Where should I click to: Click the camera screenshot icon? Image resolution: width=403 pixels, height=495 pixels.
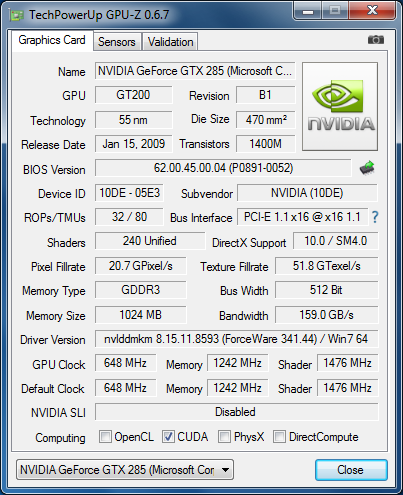point(376,40)
